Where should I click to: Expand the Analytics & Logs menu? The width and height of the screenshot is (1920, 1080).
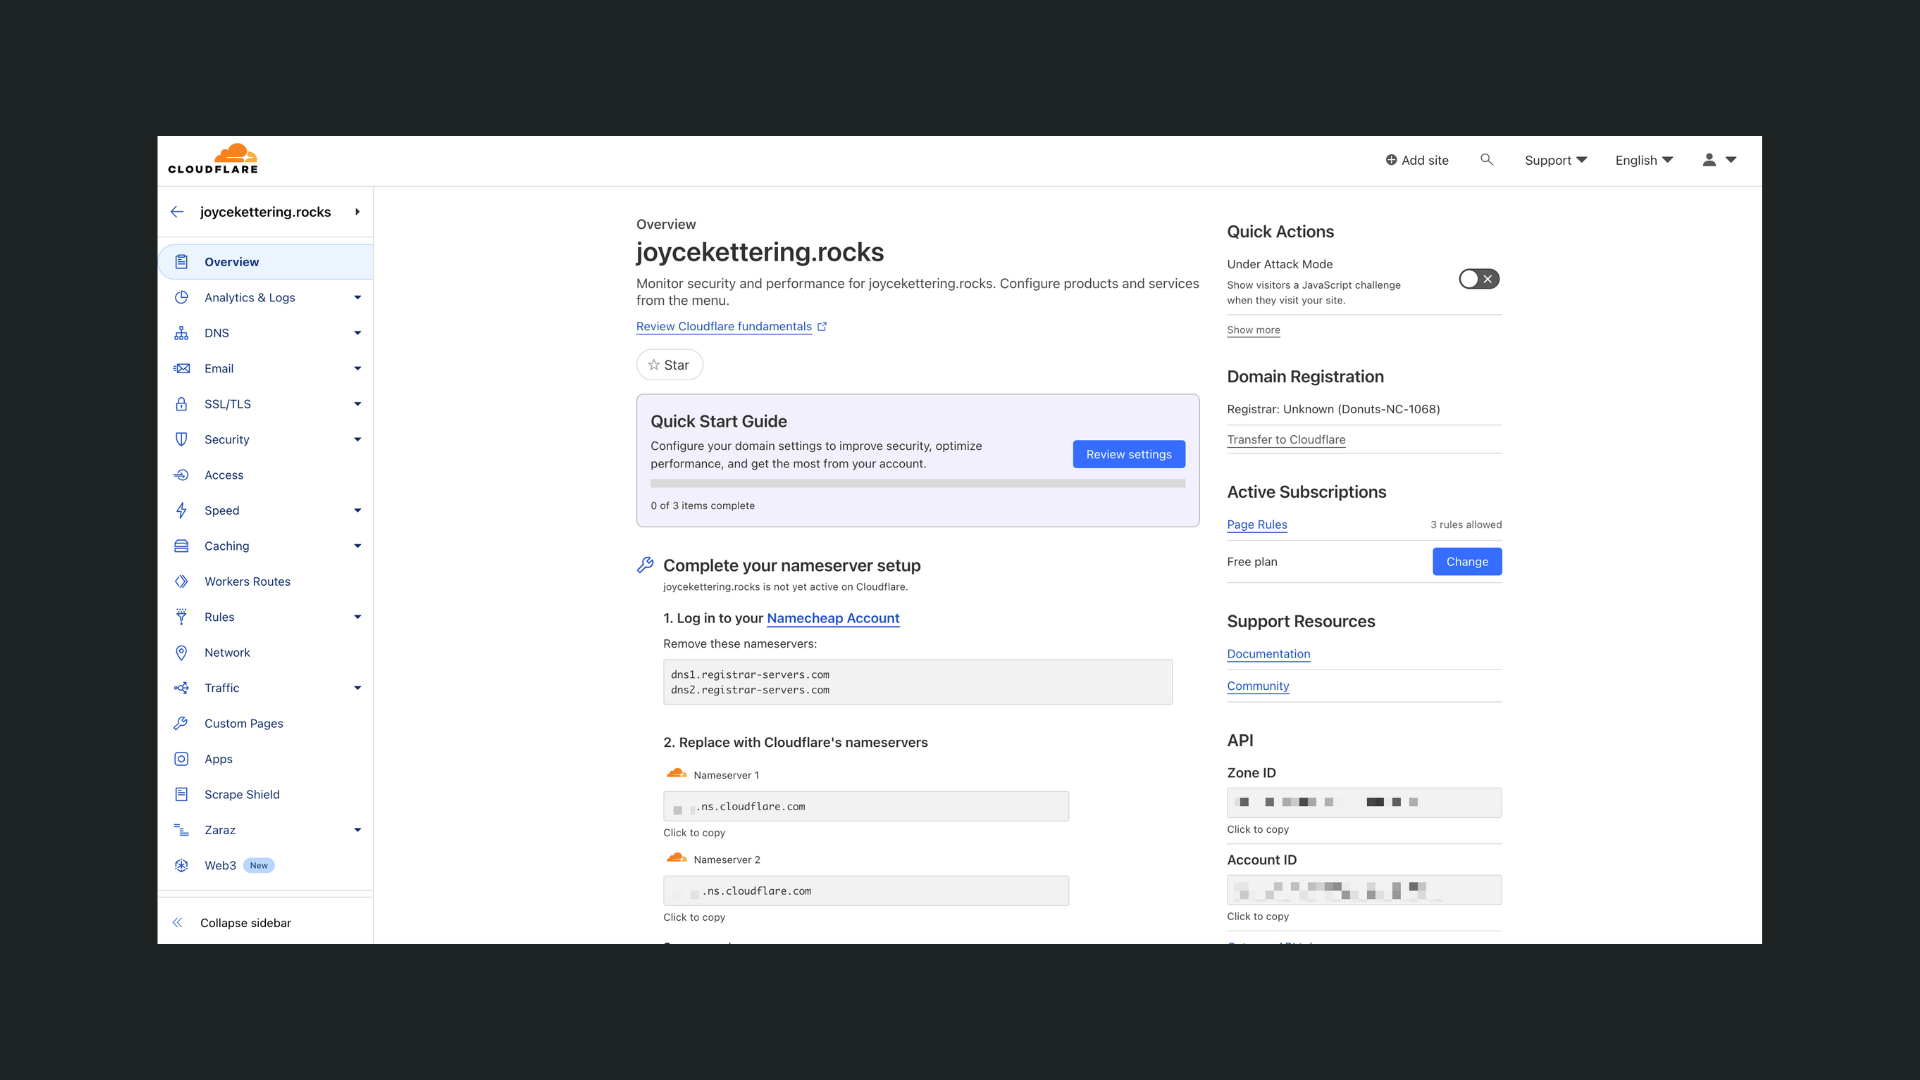coord(357,297)
